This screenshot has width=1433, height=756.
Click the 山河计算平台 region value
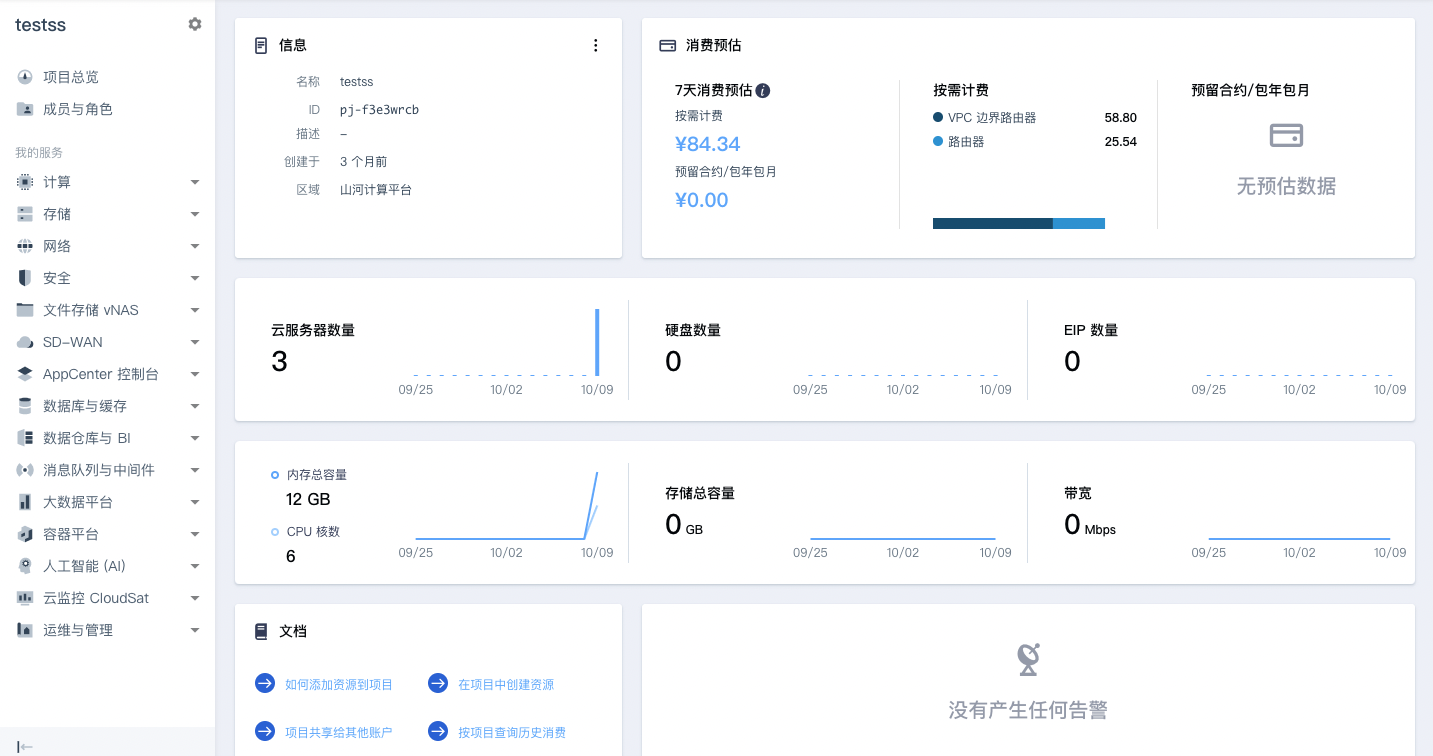pos(376,190)
